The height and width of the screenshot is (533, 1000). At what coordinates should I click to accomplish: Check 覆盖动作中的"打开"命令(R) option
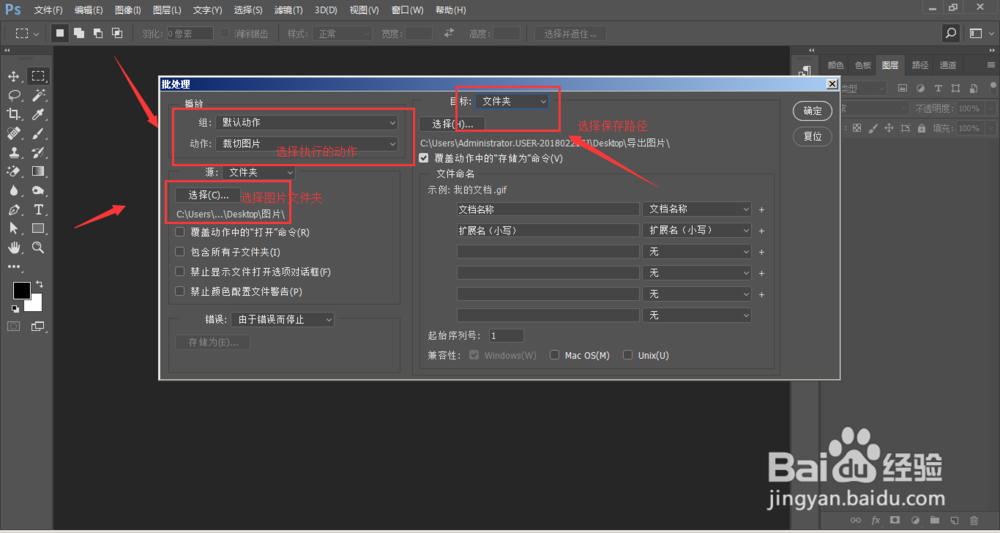tap(180, 233)
